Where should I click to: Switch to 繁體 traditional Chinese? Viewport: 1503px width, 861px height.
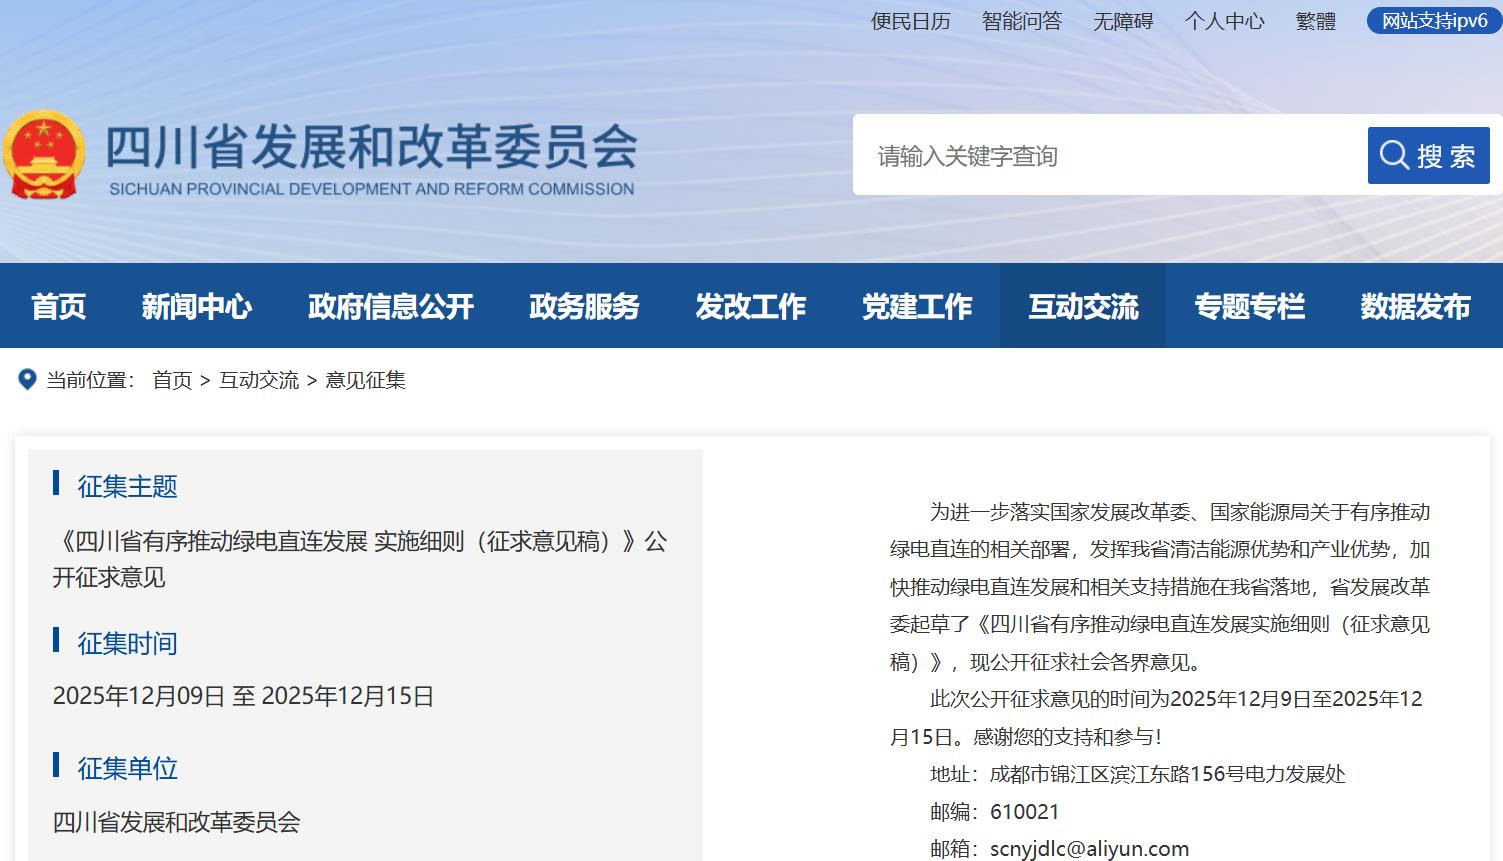point(1315,21)
